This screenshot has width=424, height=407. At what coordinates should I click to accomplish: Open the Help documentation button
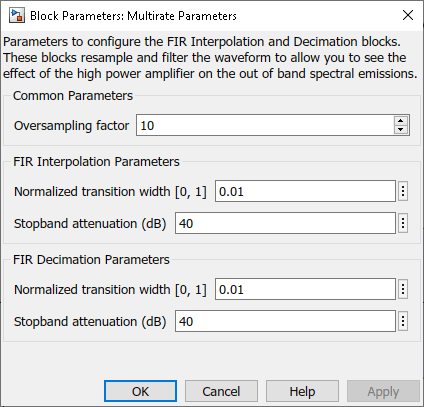click(302, 391)
